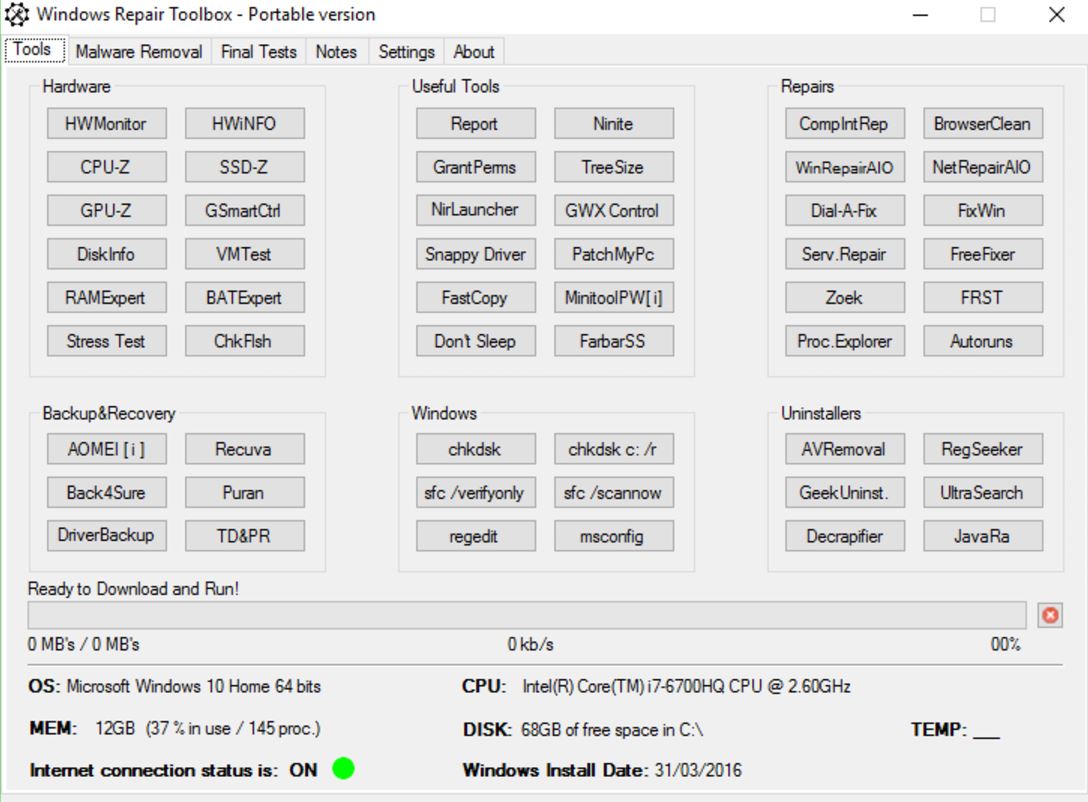
Task: Switch to the Malware Removal tab
Action: (138, 52)
